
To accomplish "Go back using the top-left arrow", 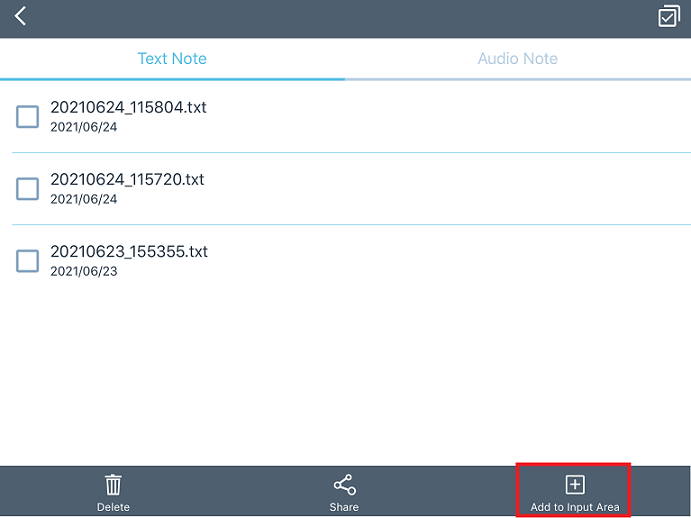I will tap(21, 16).
